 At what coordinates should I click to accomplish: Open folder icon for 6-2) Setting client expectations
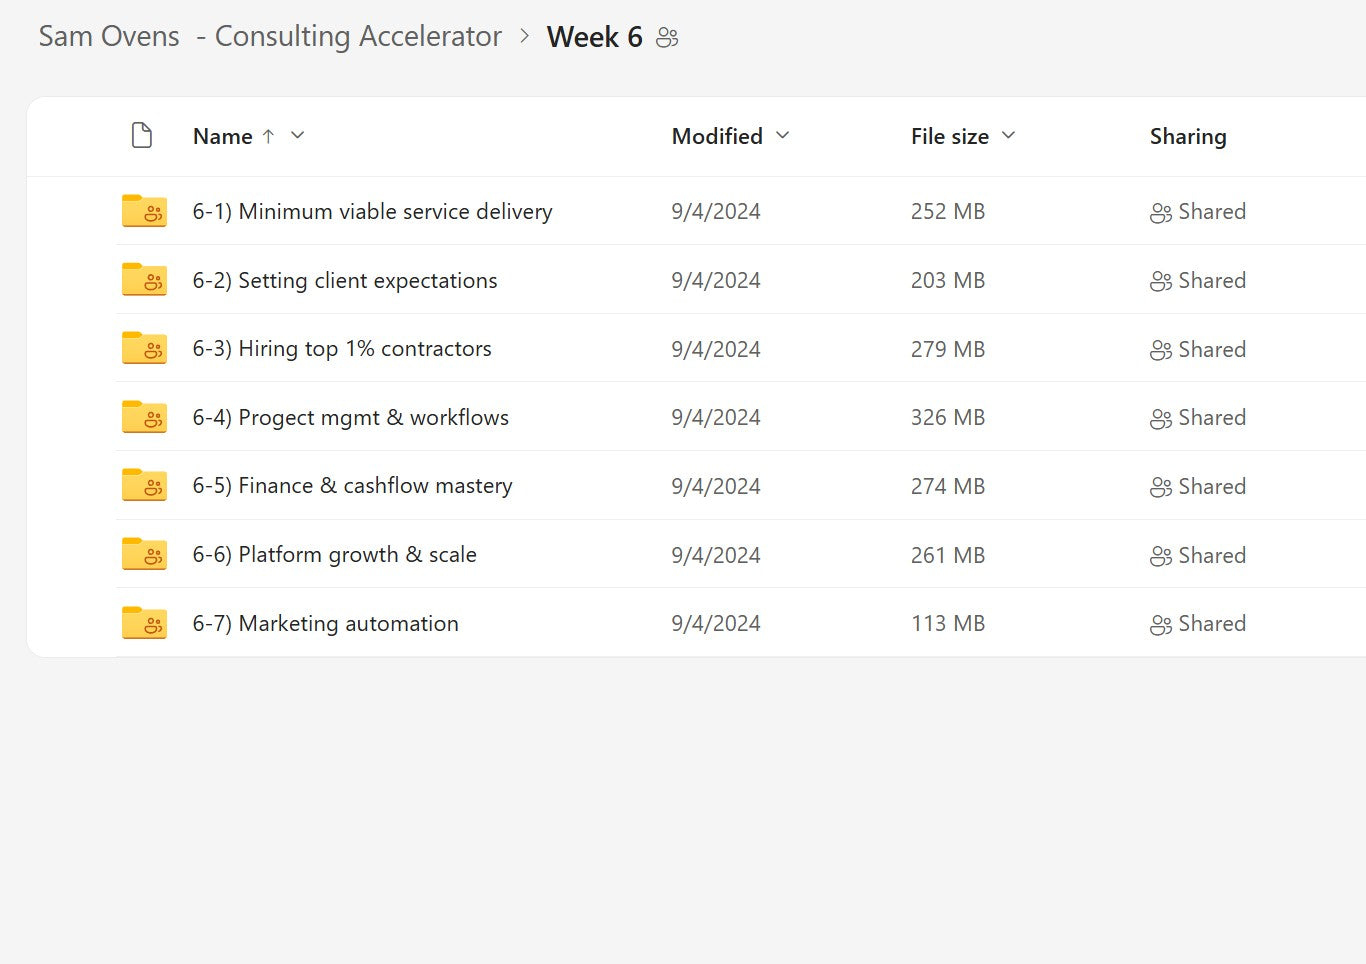pyautogui.click(x=144, y=280)
